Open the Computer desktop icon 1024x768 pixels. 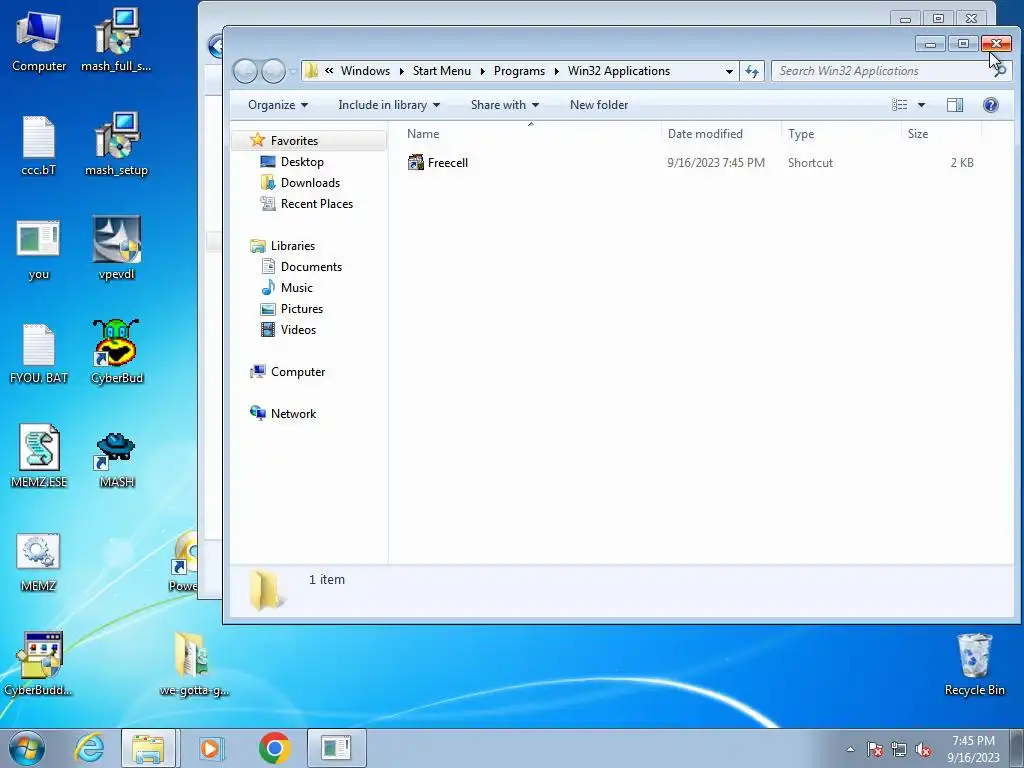(x=39, y=40)
